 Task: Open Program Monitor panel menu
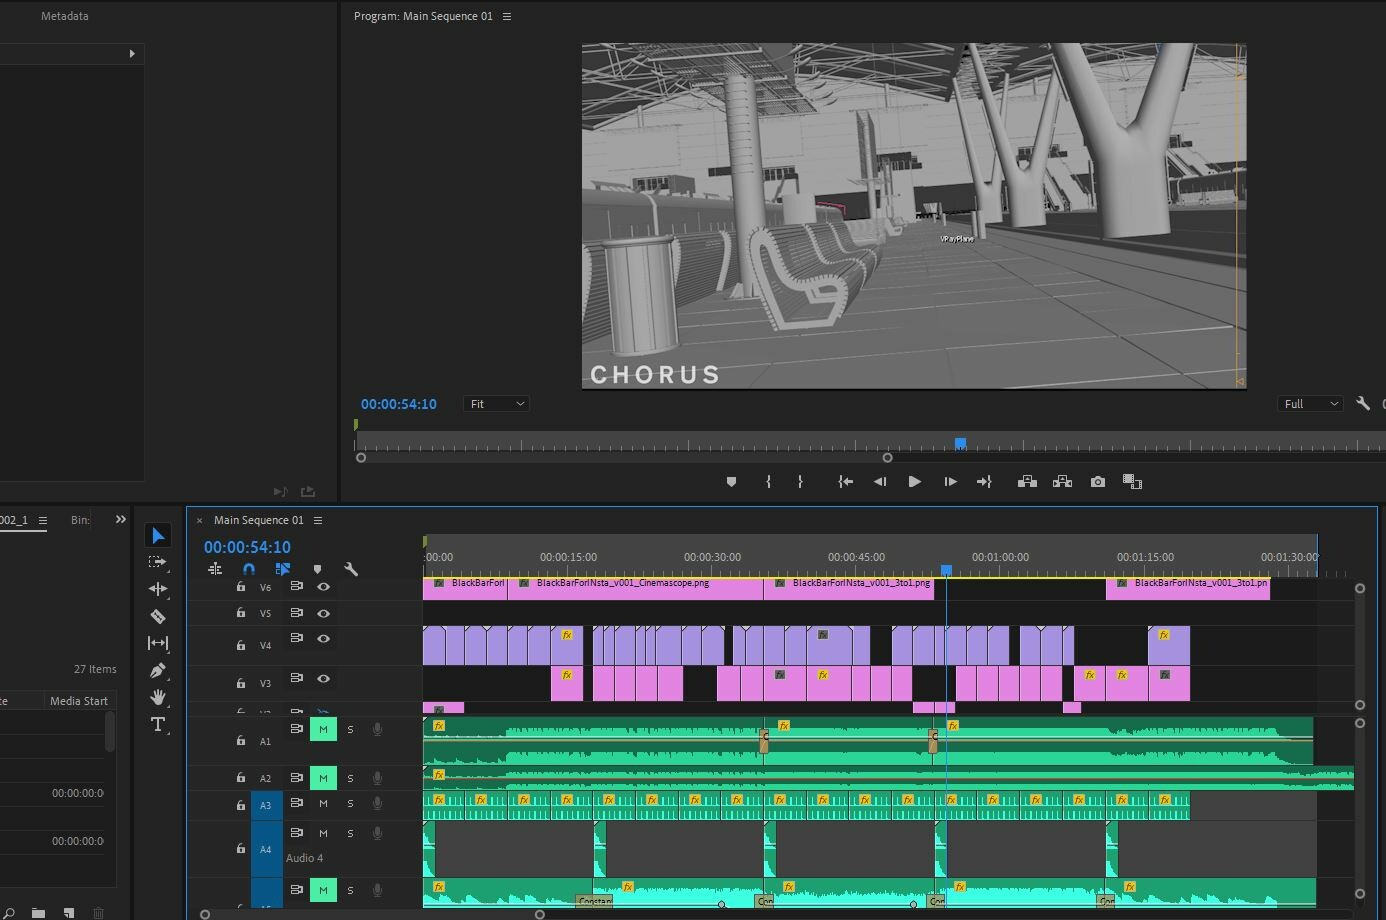pos(507,16)
